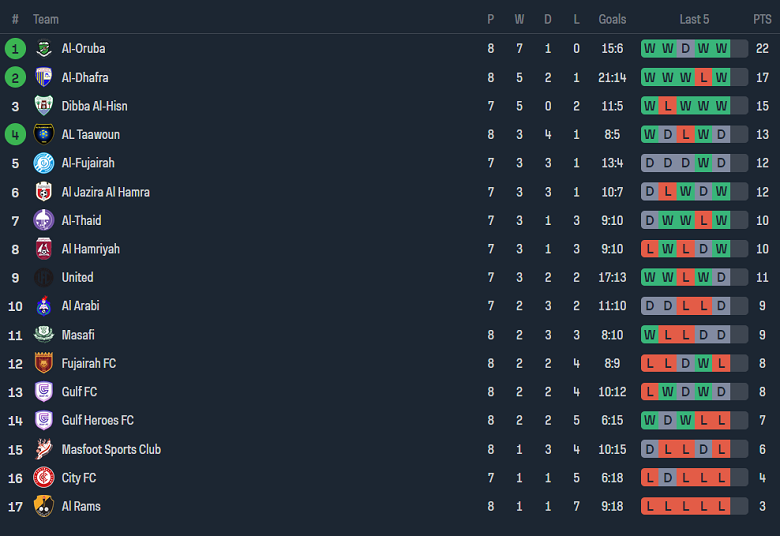Click the Team column header
This screenshot has width=780, height=536.
pos(46,19)
